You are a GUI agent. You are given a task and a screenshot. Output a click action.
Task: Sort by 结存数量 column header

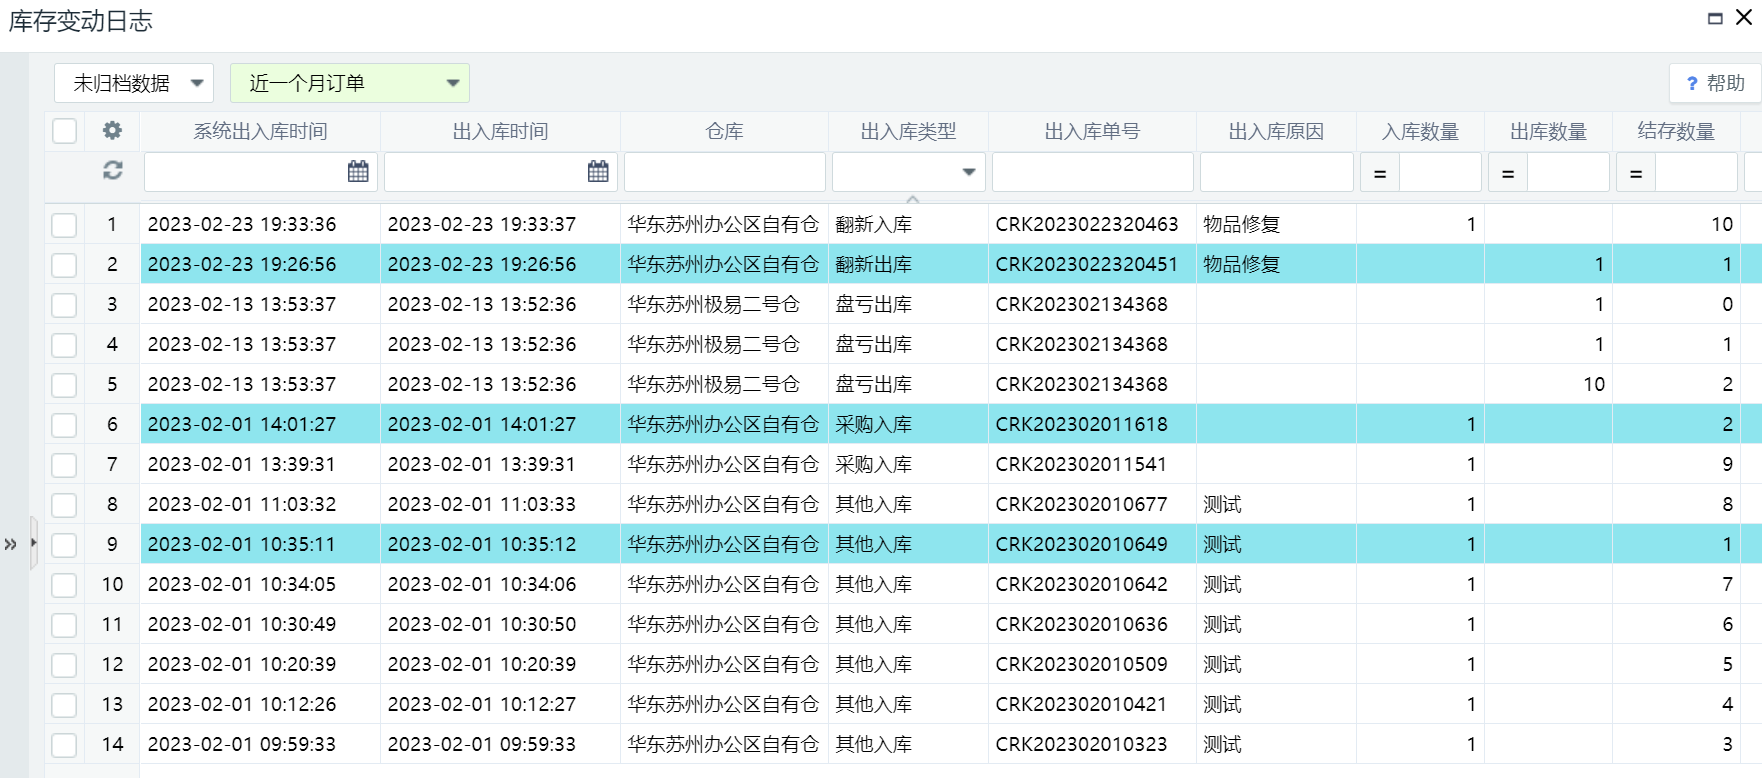tap(1676, 131)
